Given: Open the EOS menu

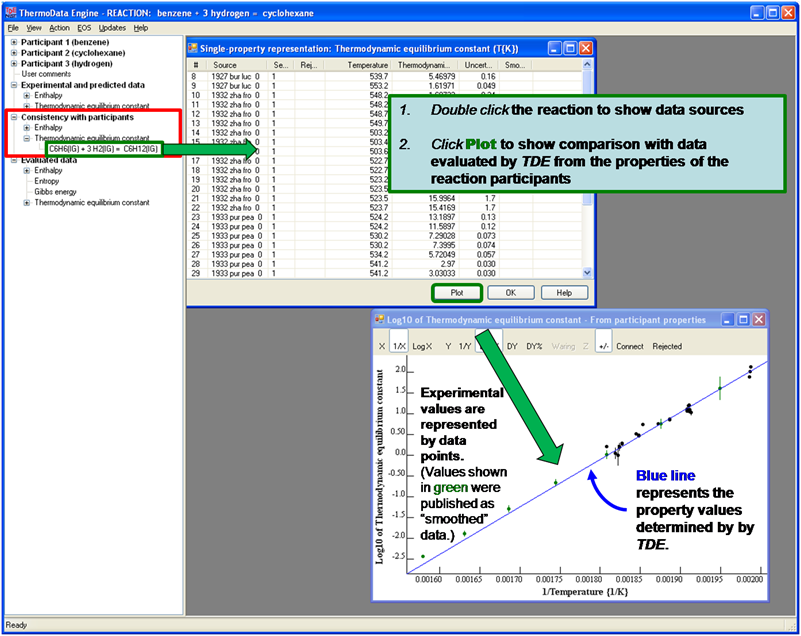Looking at the screenshot, I should click(x=84, y=28).
